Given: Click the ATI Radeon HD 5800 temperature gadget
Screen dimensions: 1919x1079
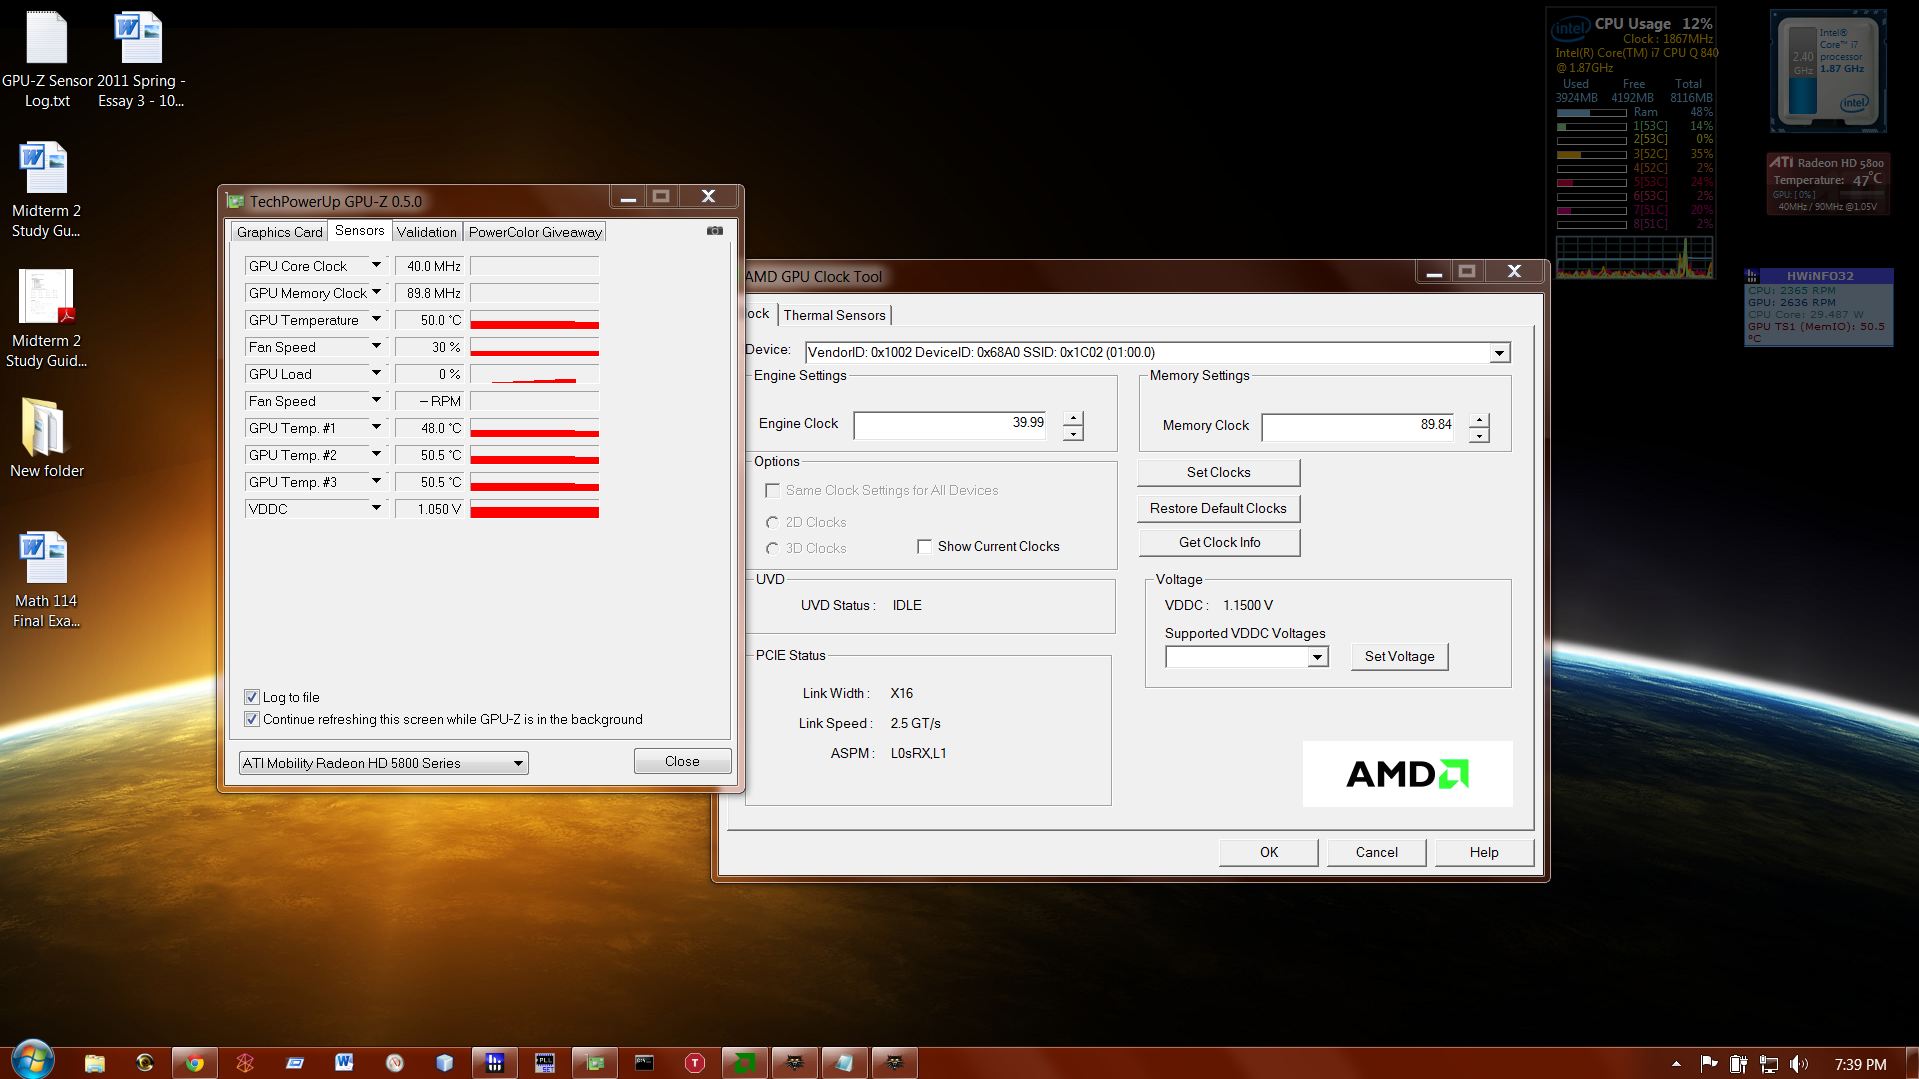Looking at the screenshot, I should click(1827, 184).
